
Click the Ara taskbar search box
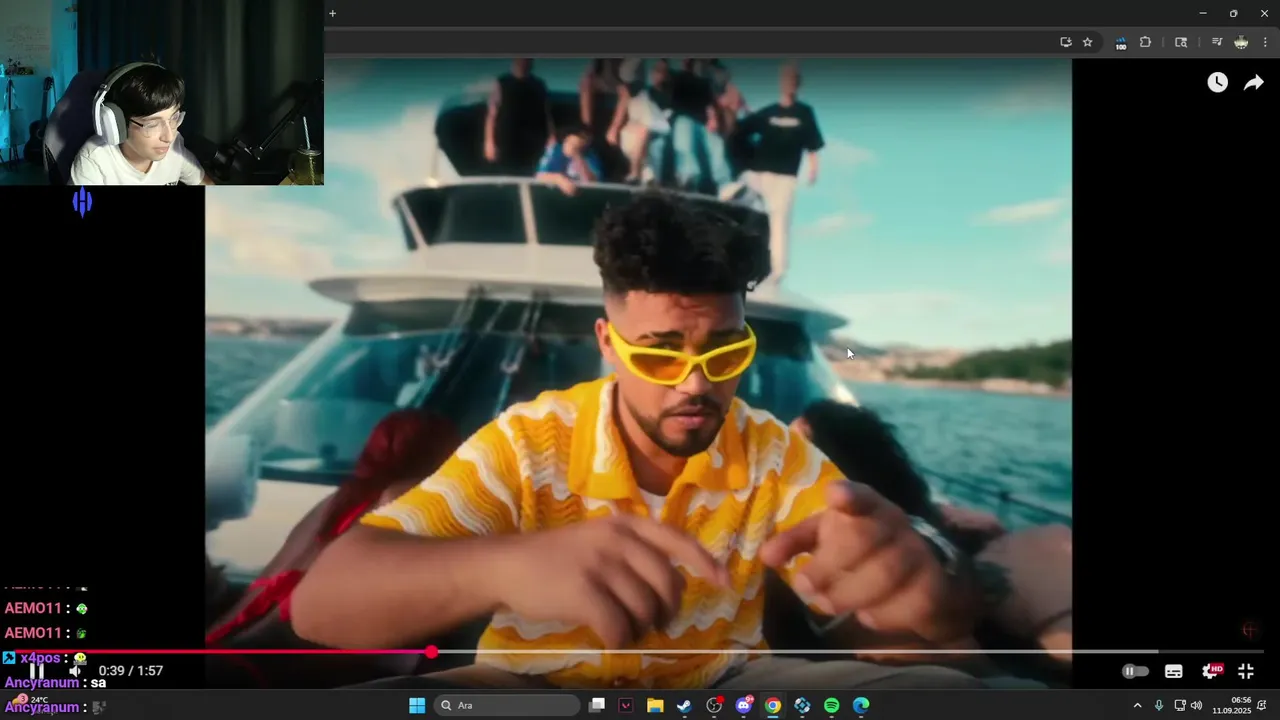tap(507, 705)
